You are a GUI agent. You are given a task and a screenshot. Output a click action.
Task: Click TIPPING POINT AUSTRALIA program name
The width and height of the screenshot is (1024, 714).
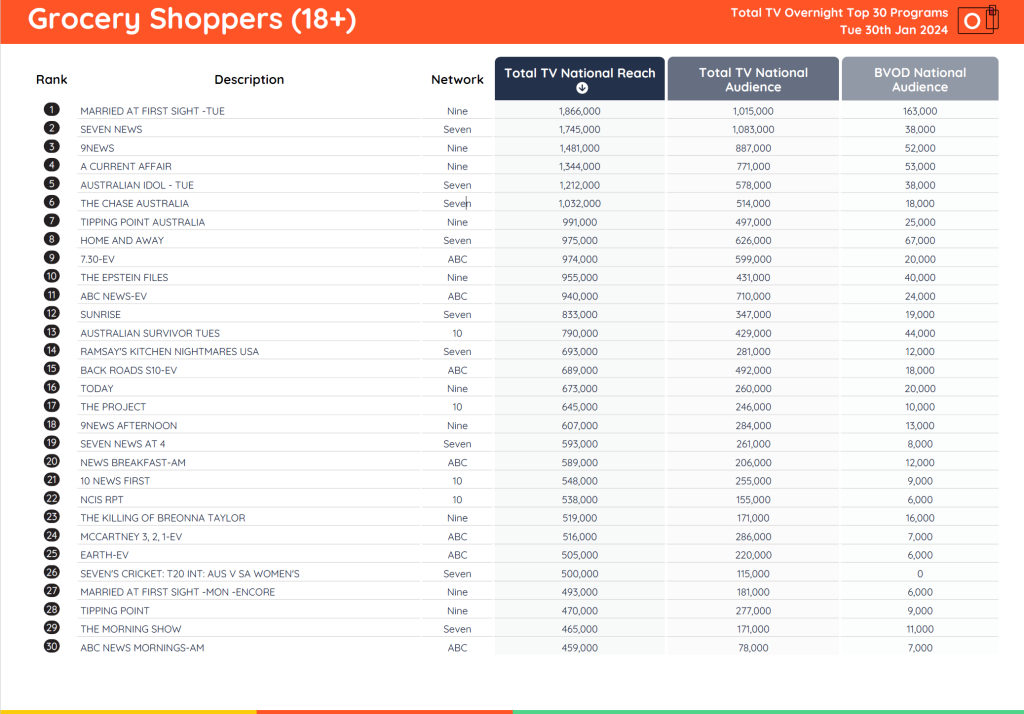(142, 222)
